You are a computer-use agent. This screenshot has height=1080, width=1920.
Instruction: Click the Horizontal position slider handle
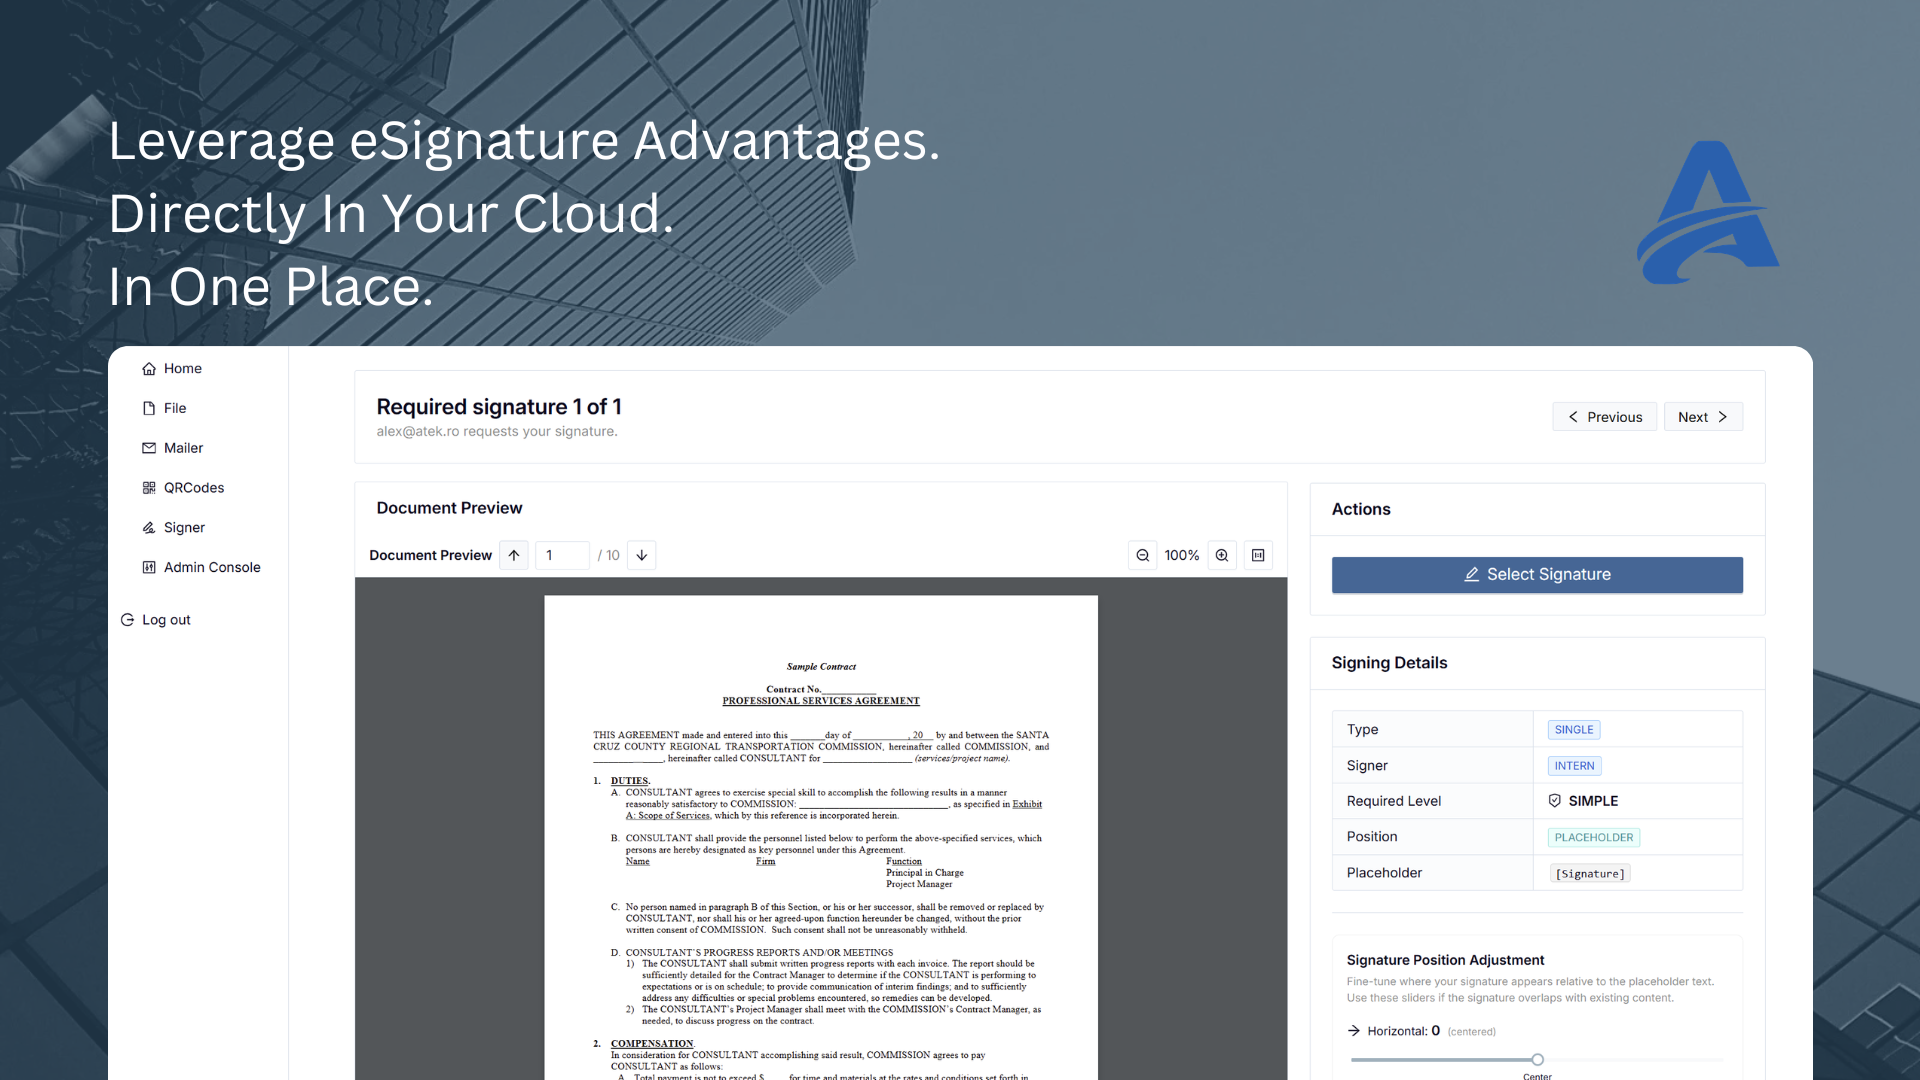pyautogui.click(x=1537, y=1059)
